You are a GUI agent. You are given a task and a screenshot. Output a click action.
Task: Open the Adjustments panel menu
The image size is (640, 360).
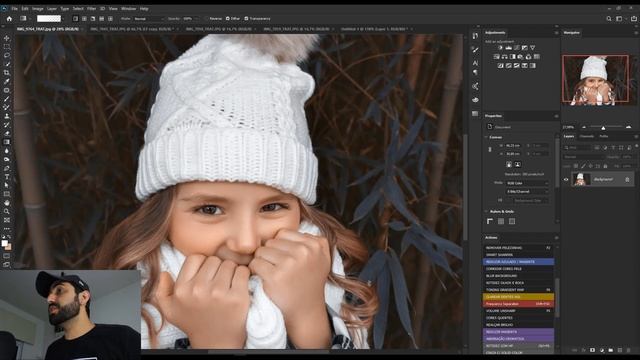[x=556, y=33]
